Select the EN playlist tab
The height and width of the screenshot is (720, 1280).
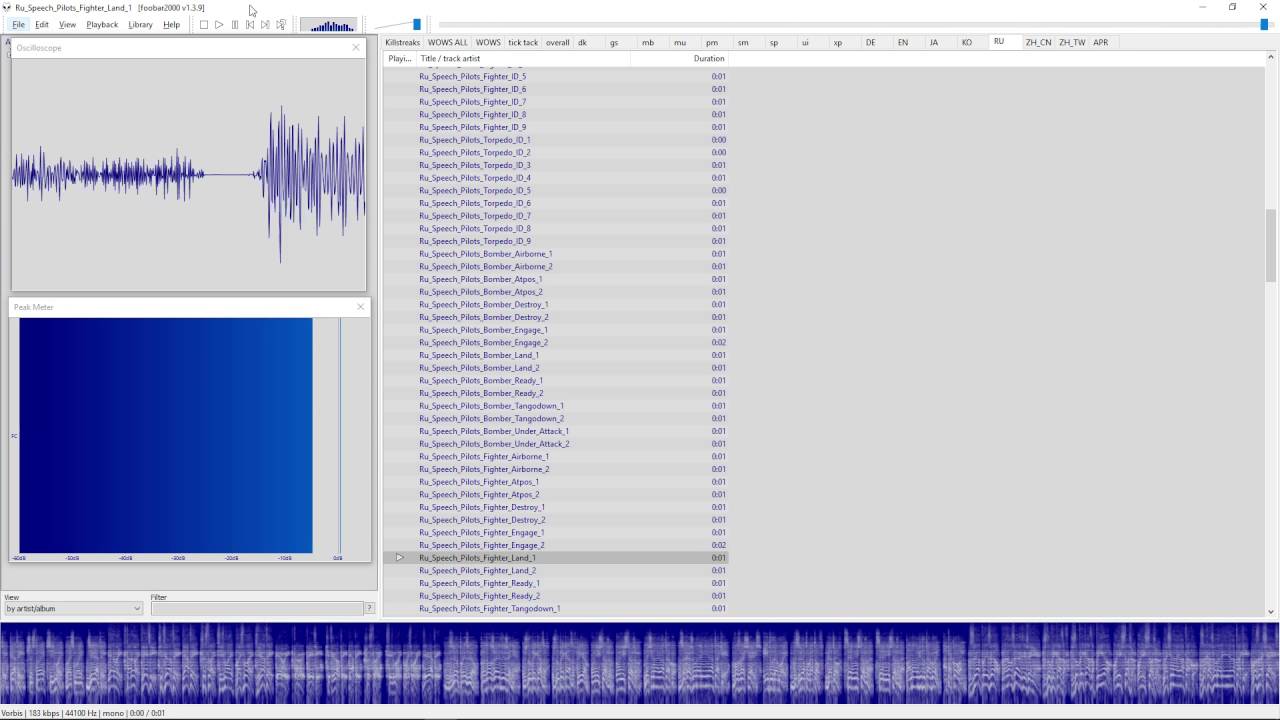tap(903, 43)
